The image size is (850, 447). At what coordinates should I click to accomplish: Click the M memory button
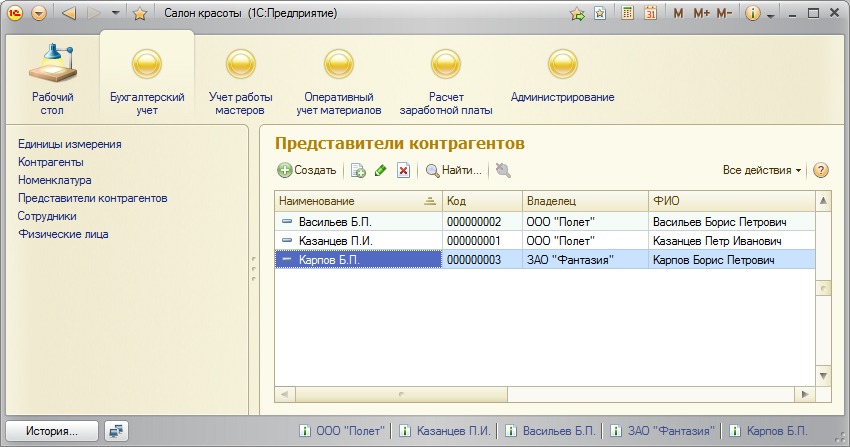click(x=678, y=14)
